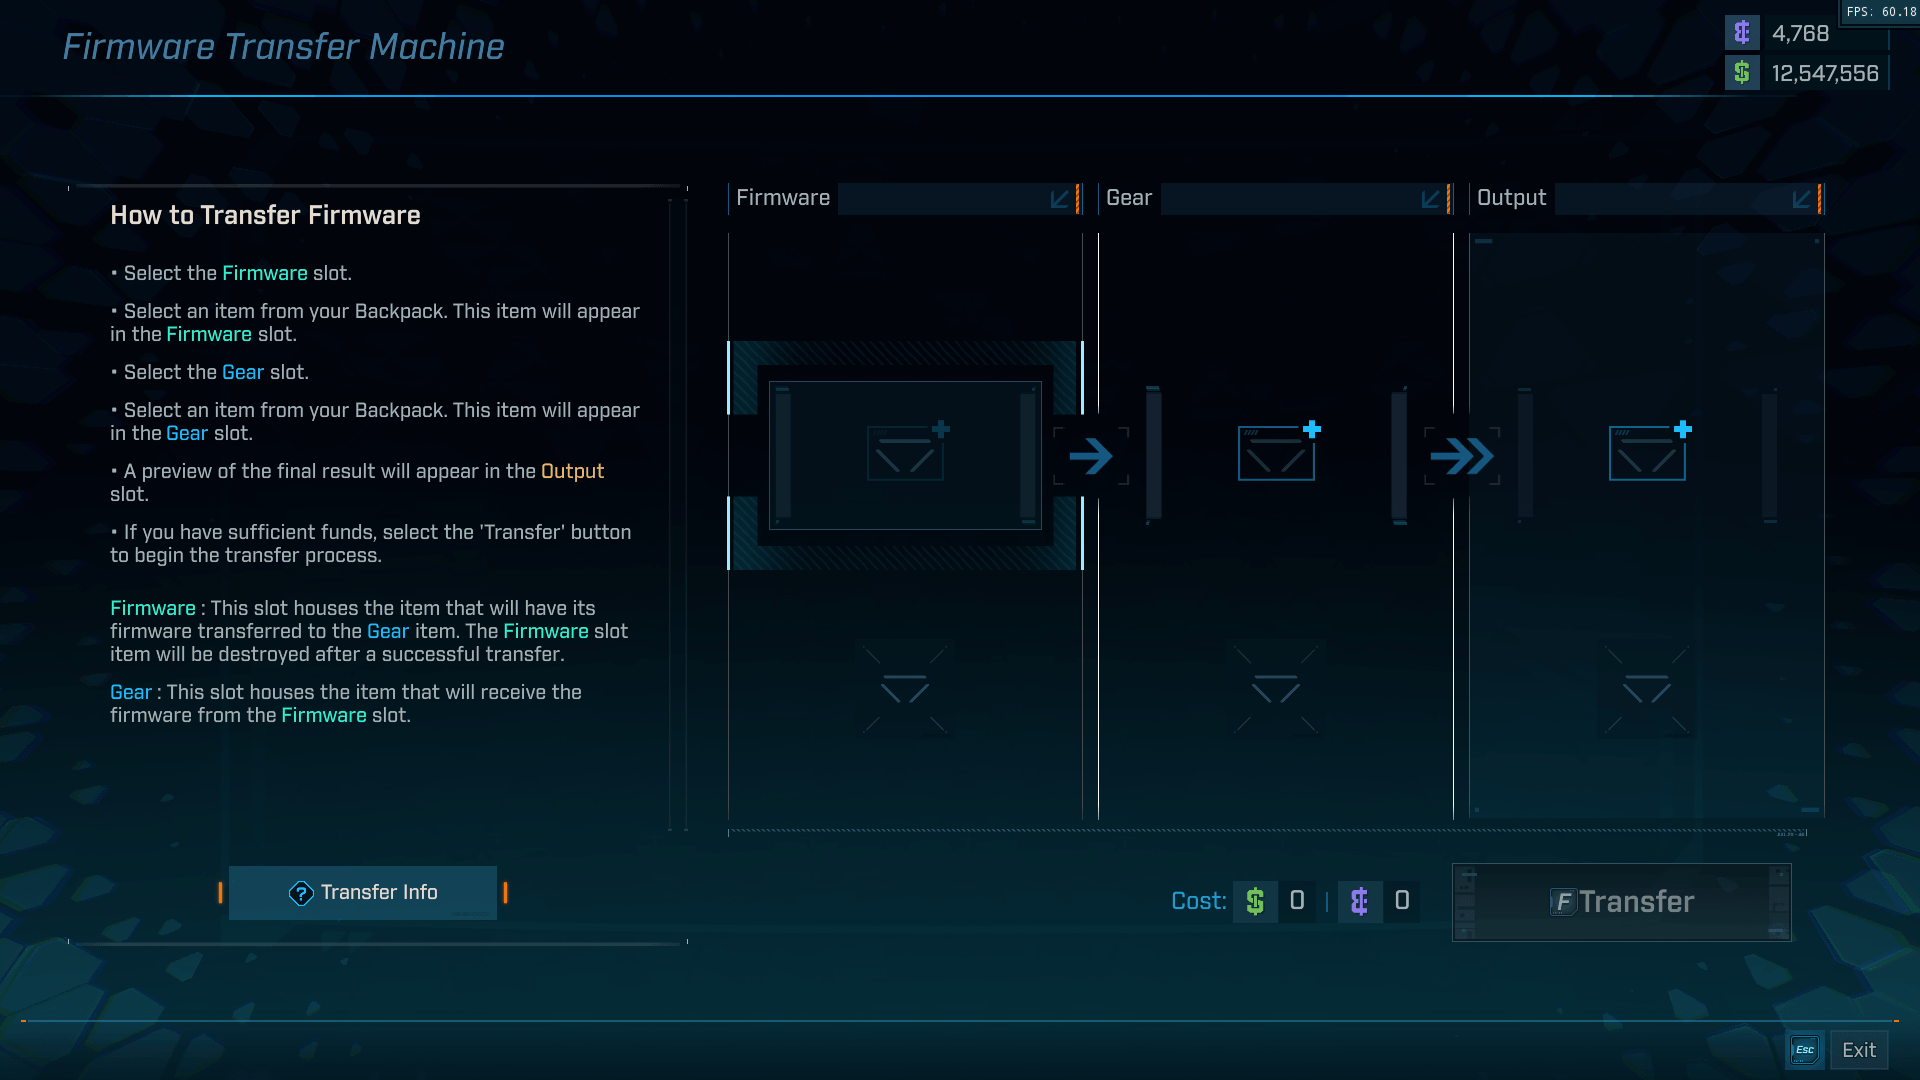The height and width of the screenshot is (1080, 1920).
Task: Select the empty Gear item slot
Action: [1276, 455]
